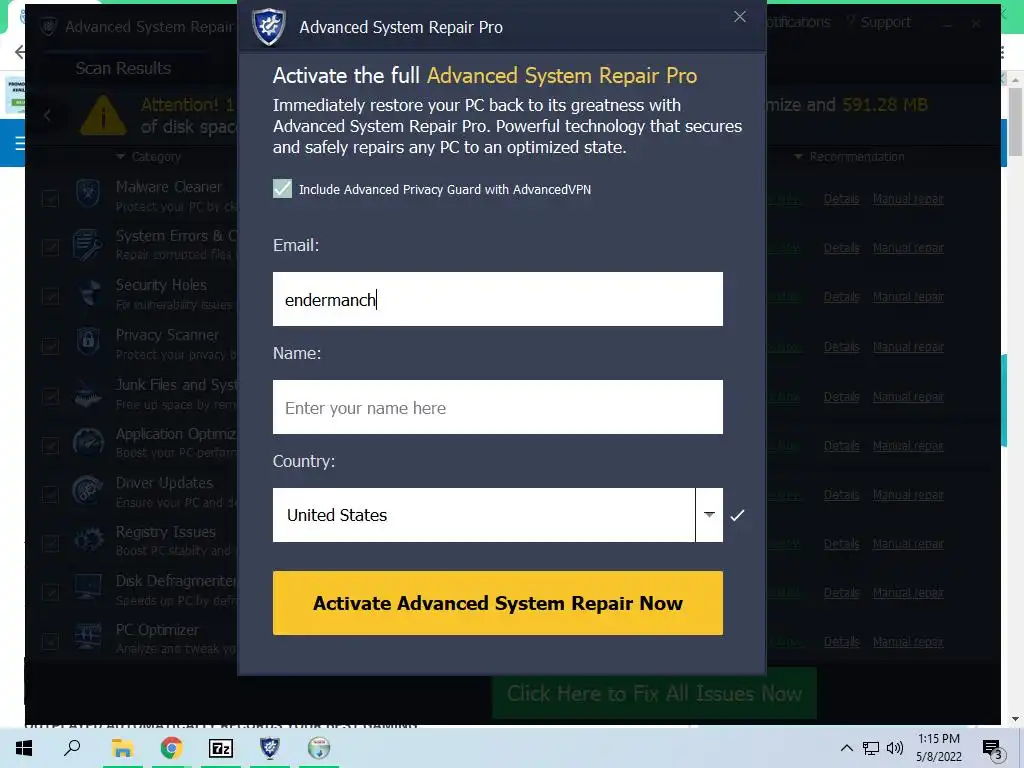Open Details link in Security Holes row
Image resolution: width=1024 pixels, height=768 pixels.
[x=841, y=296]
